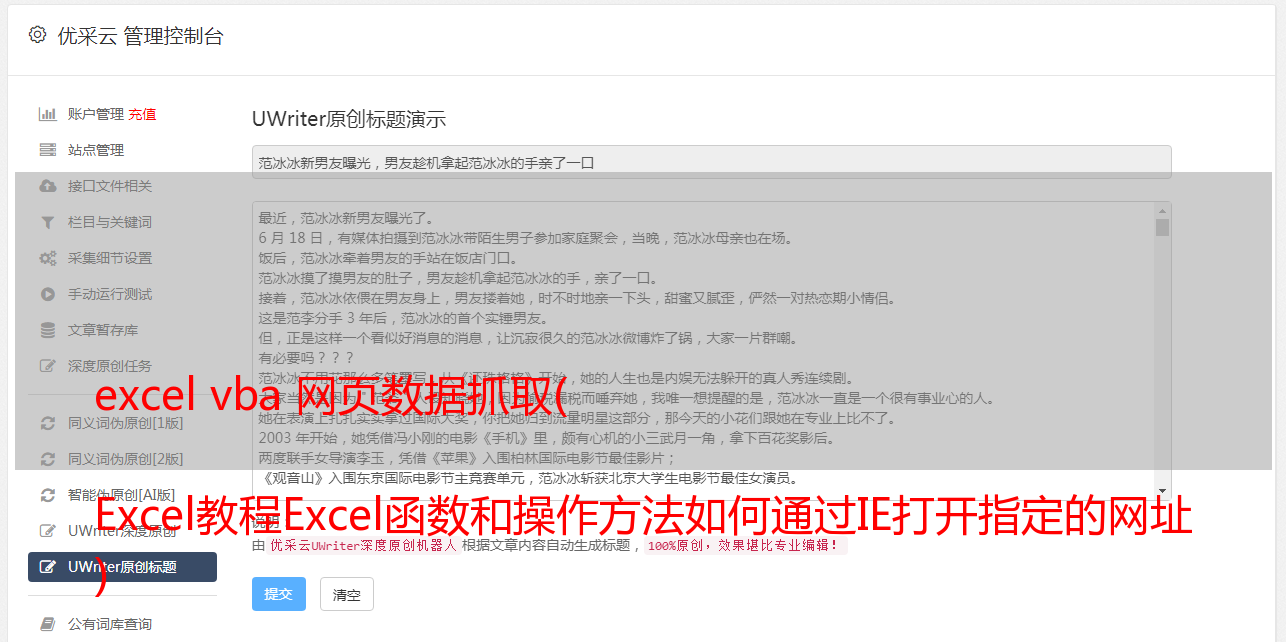1286x642 pixels.
Task: Click the generated title input field
Action: click(x=711, y=162)
